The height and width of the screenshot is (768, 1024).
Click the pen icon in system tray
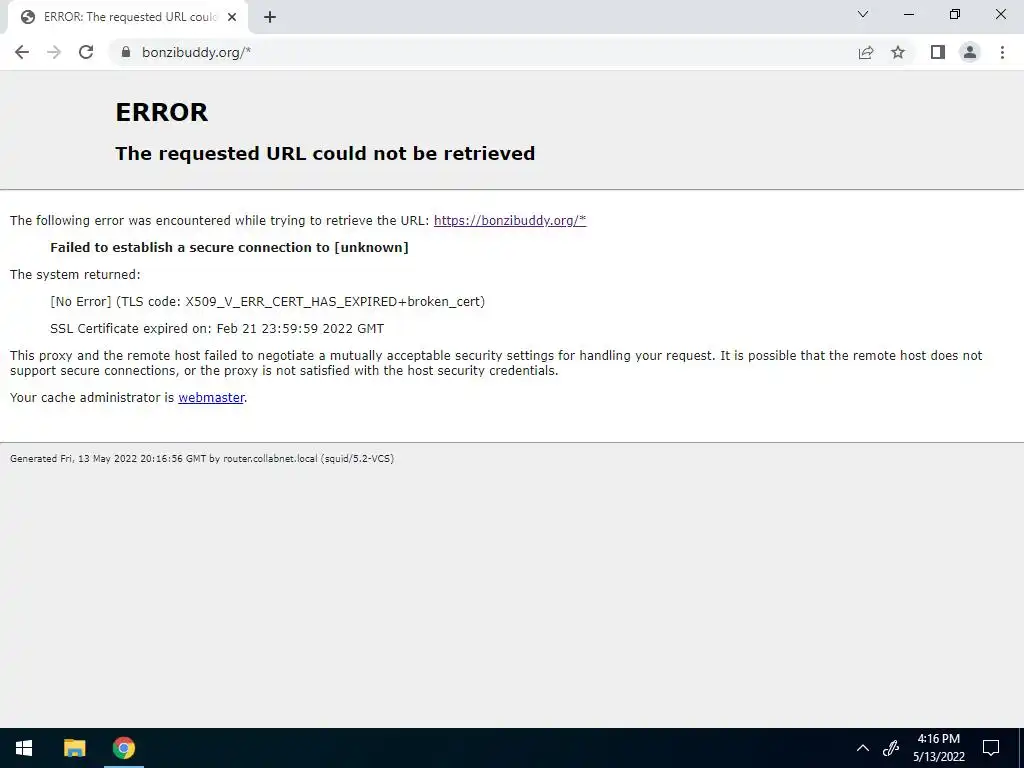[x=891, y=748]
